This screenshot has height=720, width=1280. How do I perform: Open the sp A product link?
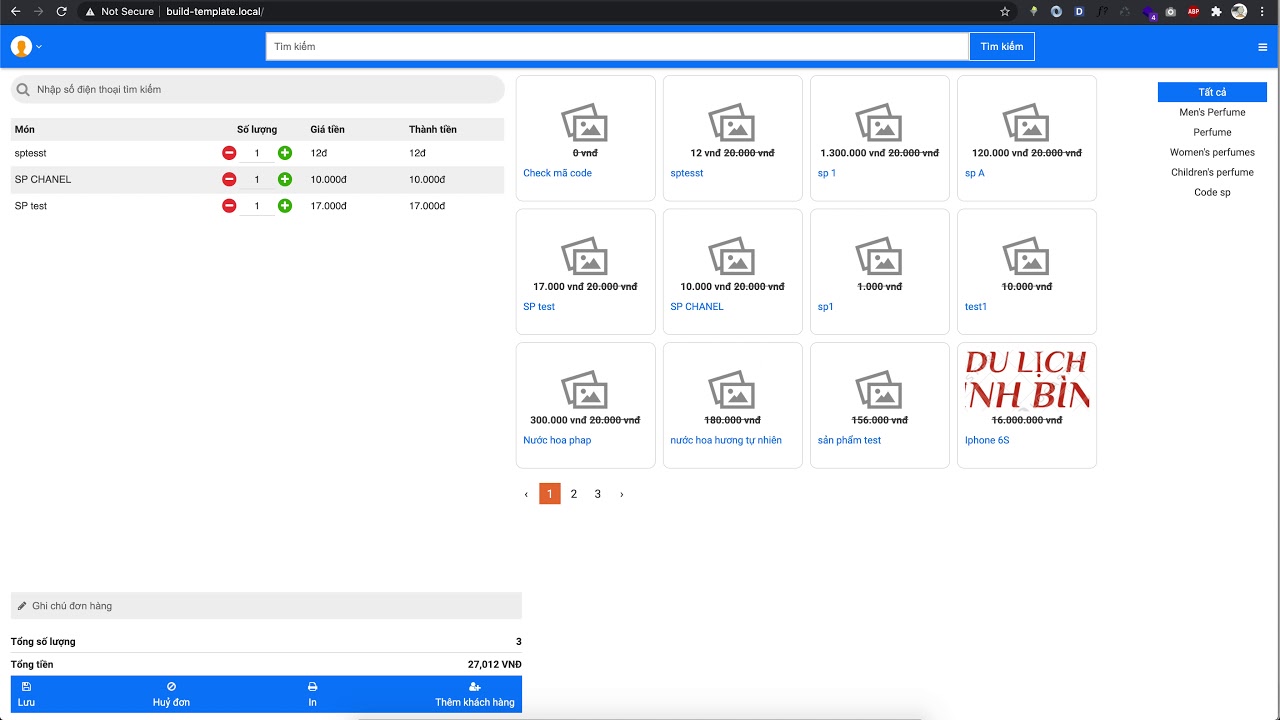coord(974,173)
